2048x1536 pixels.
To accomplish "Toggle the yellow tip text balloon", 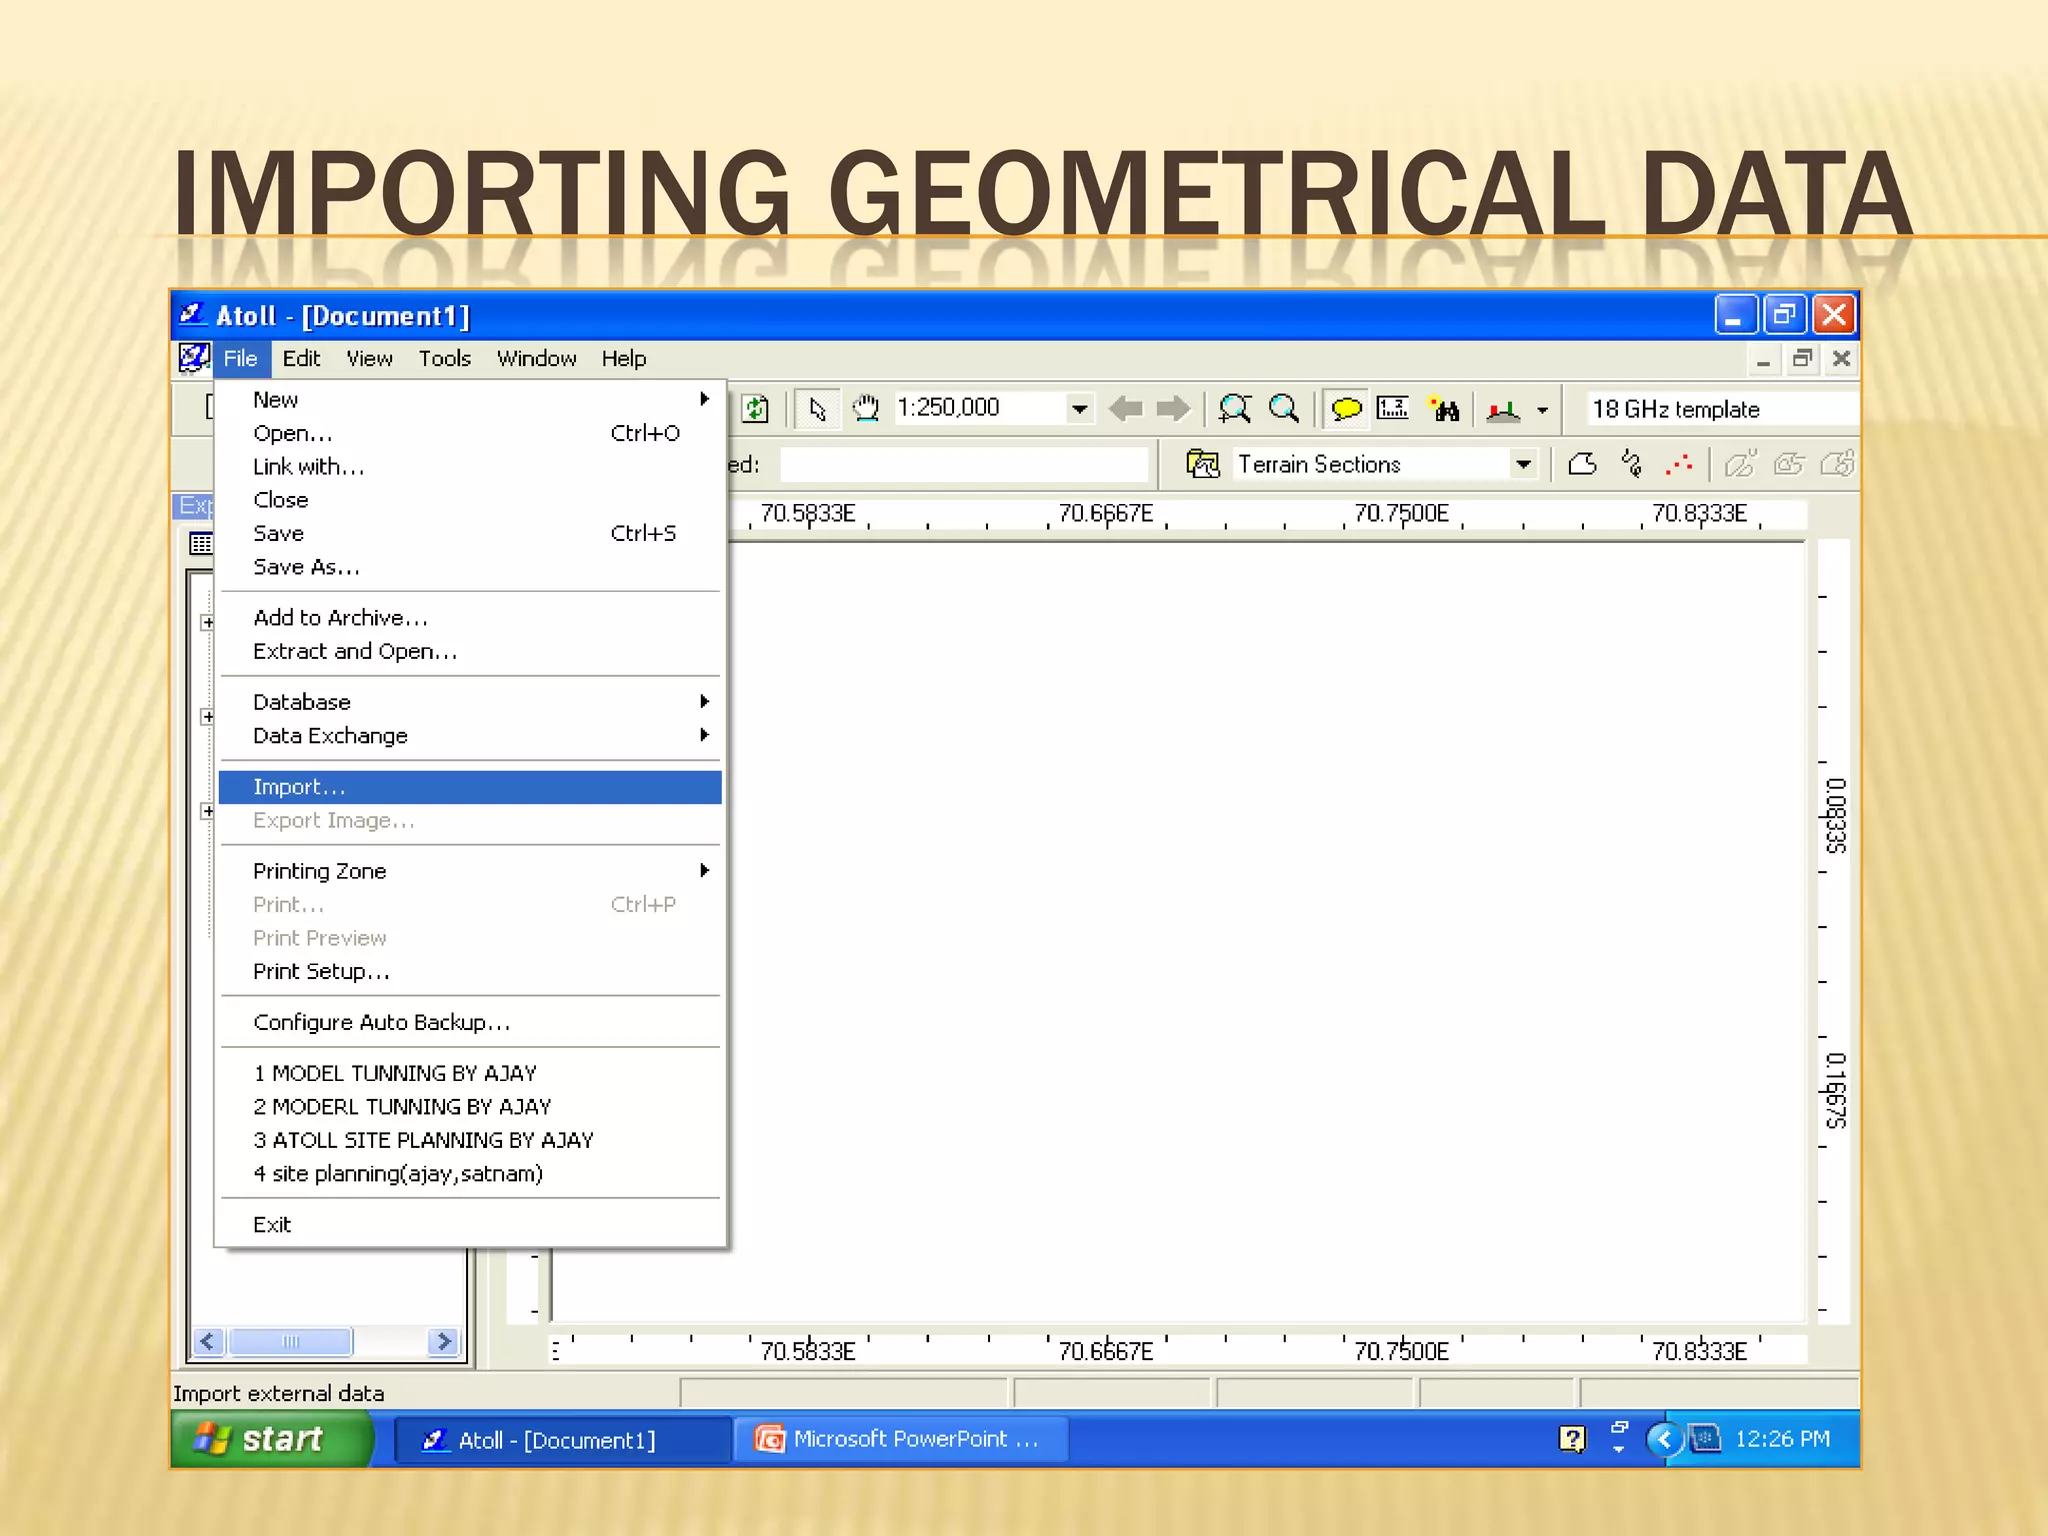I will (1346, 409).
